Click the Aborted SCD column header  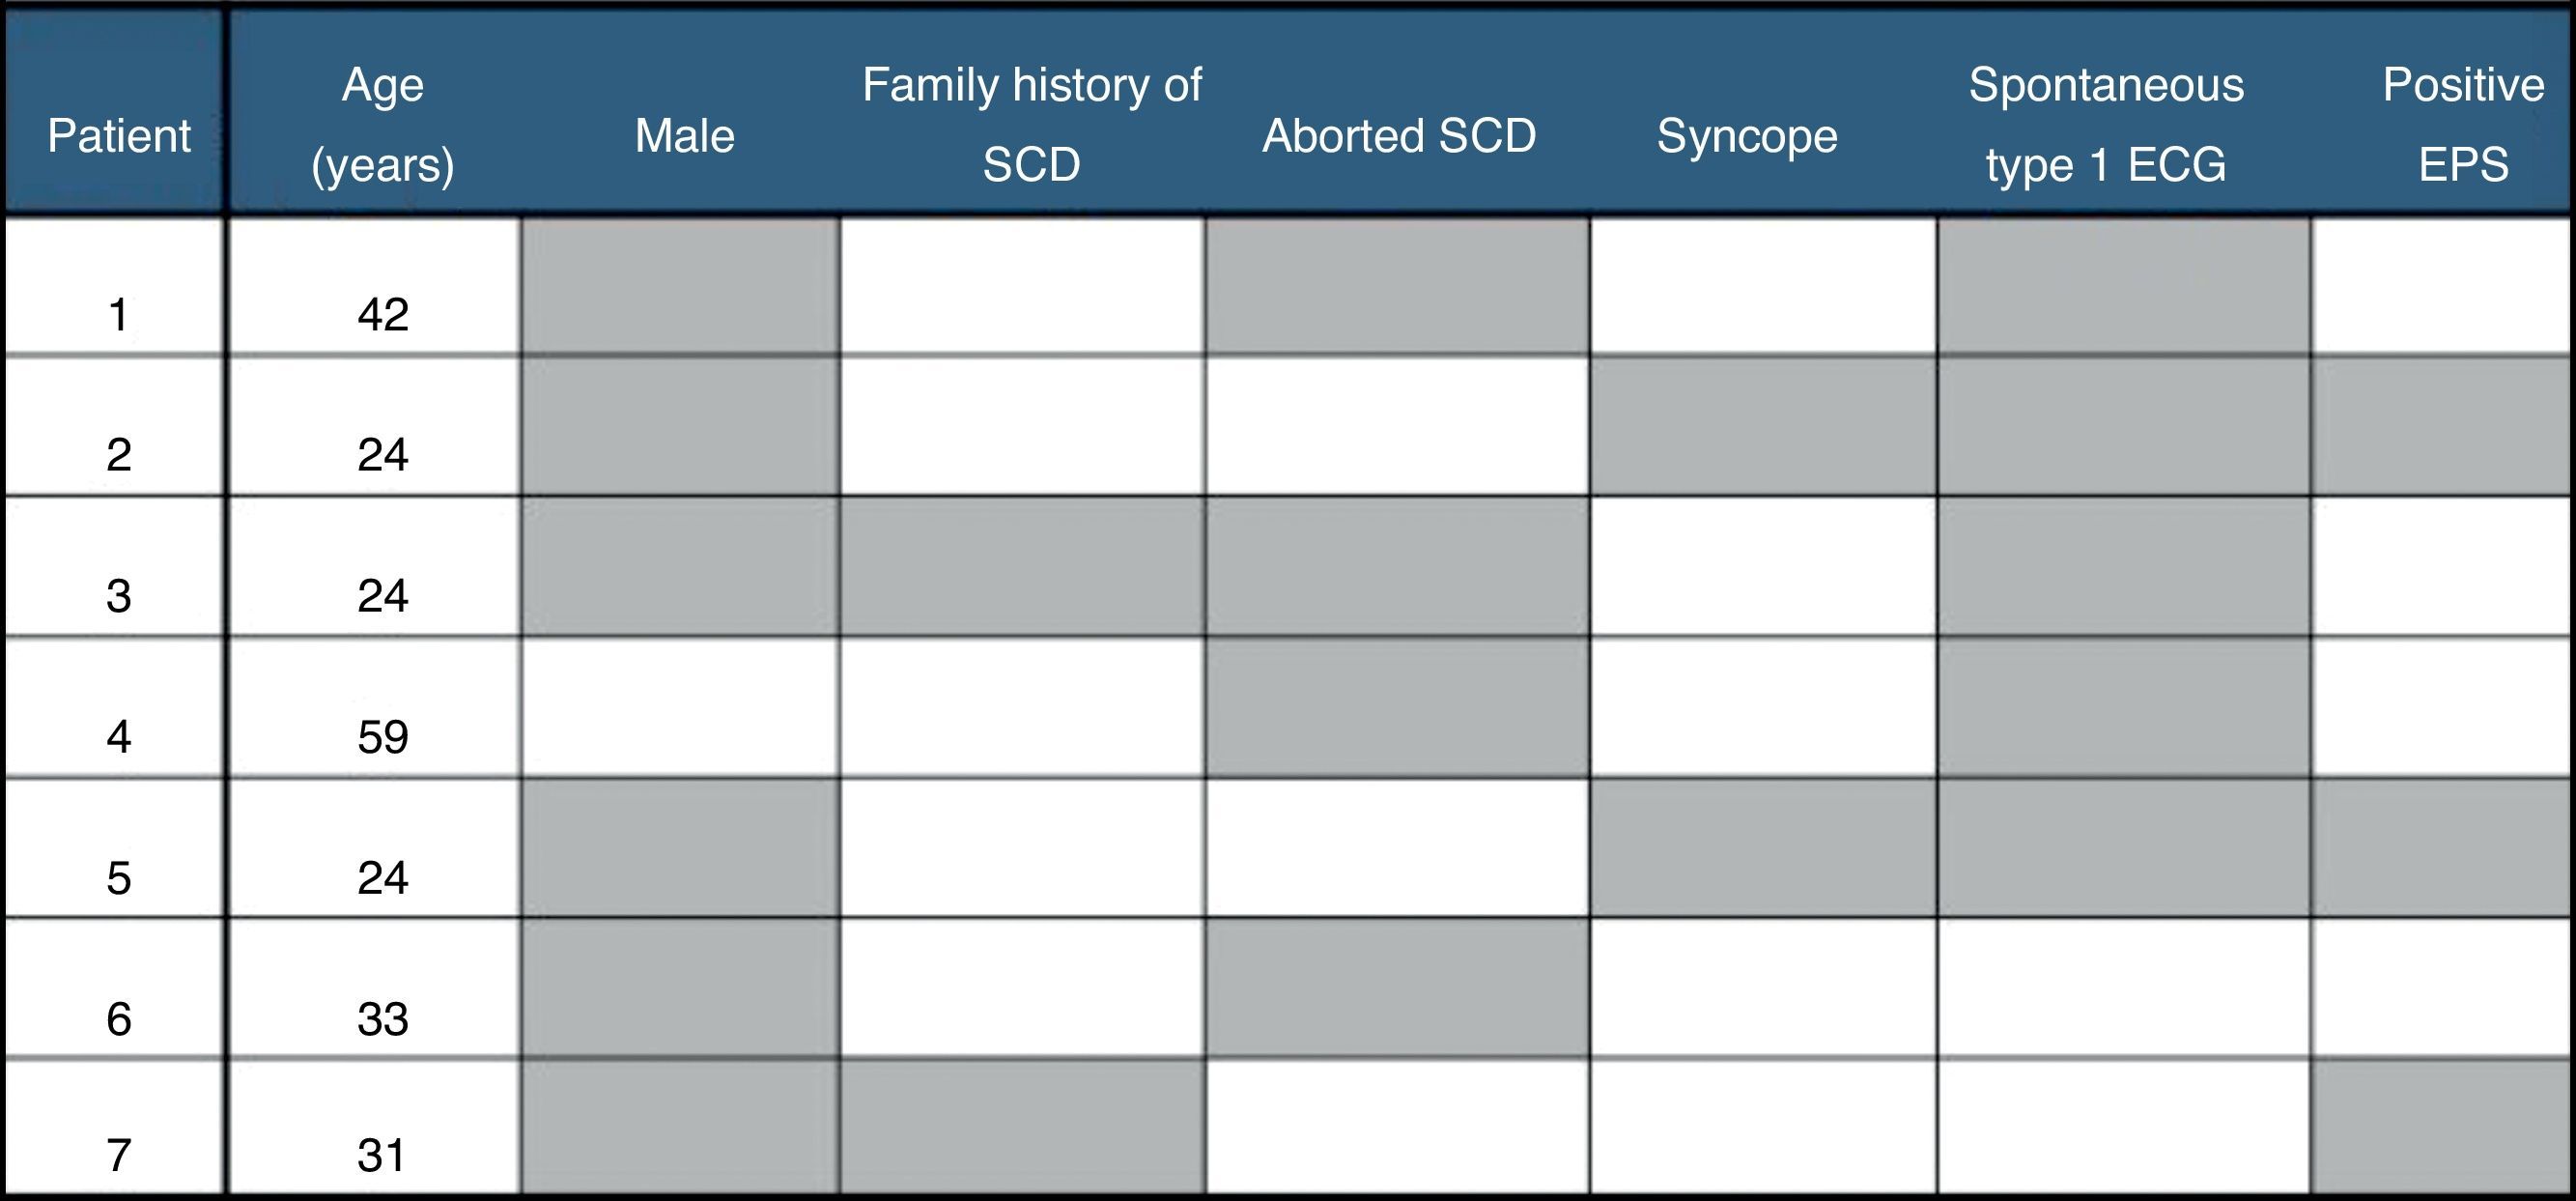[x=1398, y=136]
